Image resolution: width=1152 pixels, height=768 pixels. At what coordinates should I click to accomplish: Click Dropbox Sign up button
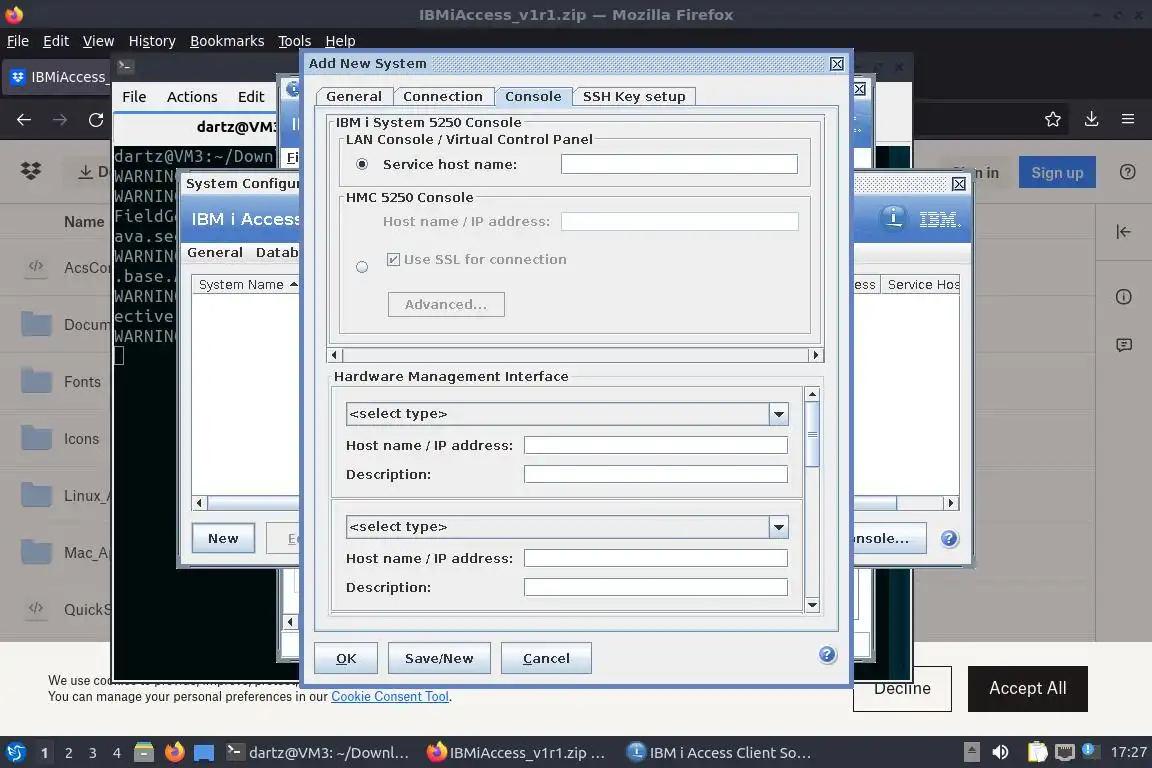(1056, 172)
